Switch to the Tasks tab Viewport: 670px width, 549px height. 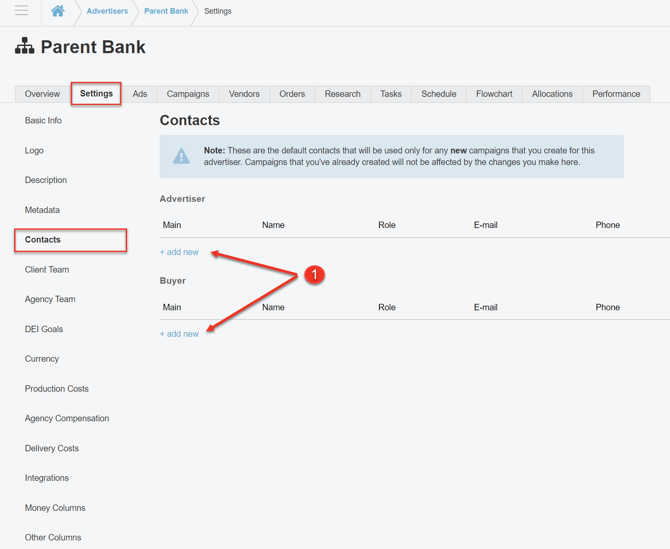pos(391,94)
